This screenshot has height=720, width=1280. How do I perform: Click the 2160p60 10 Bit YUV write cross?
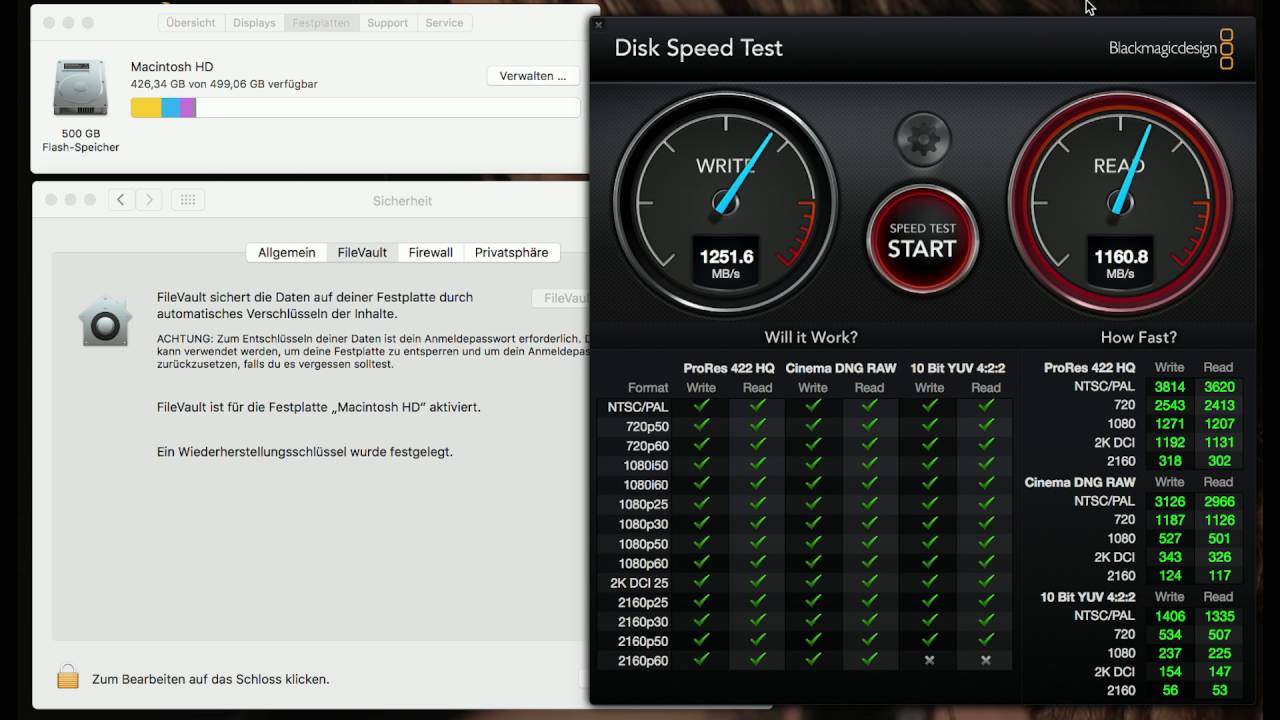929,660
